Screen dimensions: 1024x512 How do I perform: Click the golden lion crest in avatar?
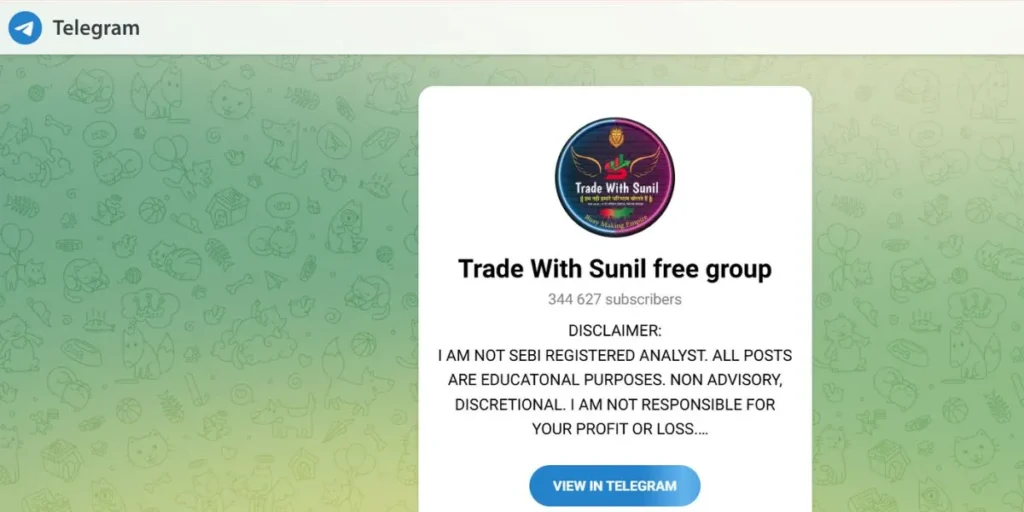[x=615, y=136]
